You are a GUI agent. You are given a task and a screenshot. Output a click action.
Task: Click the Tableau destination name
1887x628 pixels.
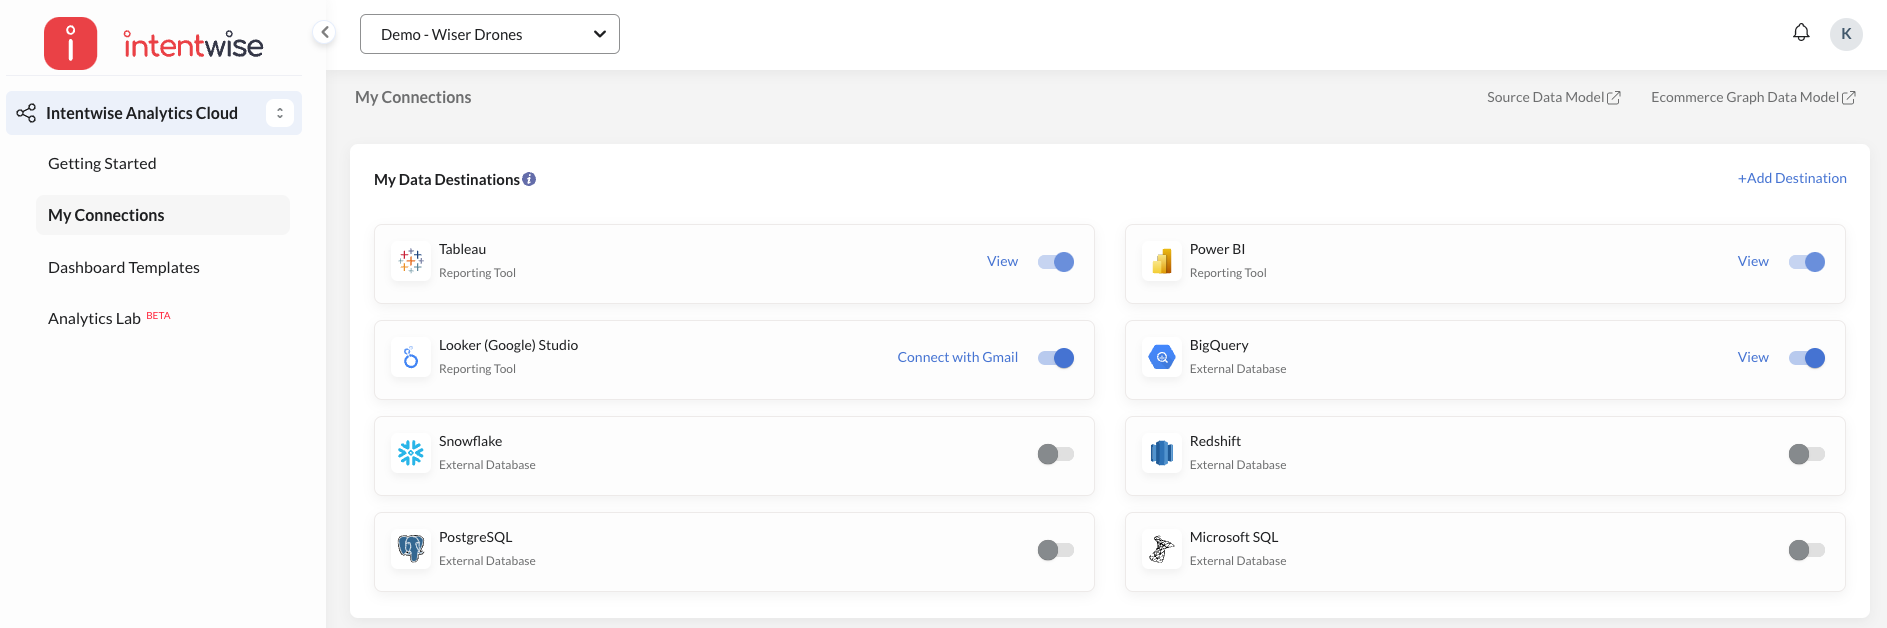[x=462, y=249]
